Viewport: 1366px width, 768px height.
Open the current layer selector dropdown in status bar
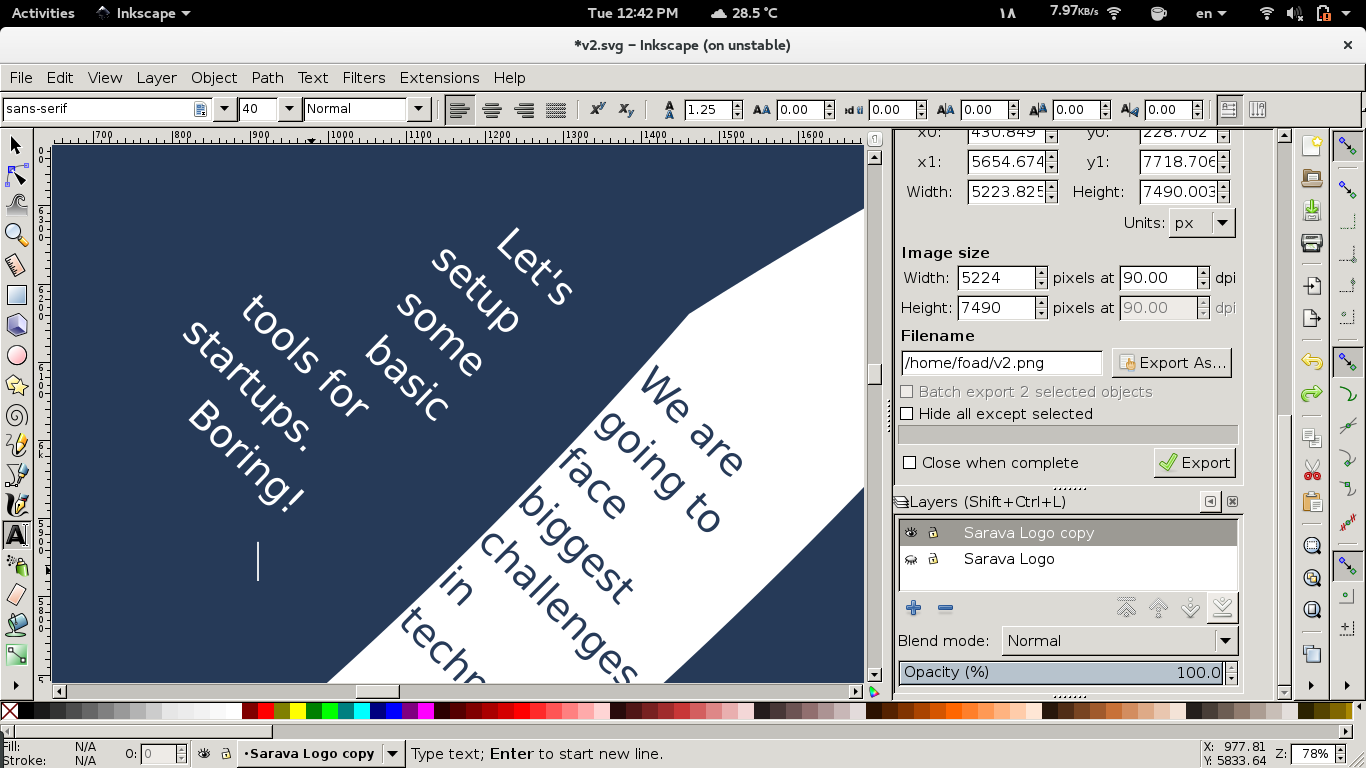(x=393, y=754)
